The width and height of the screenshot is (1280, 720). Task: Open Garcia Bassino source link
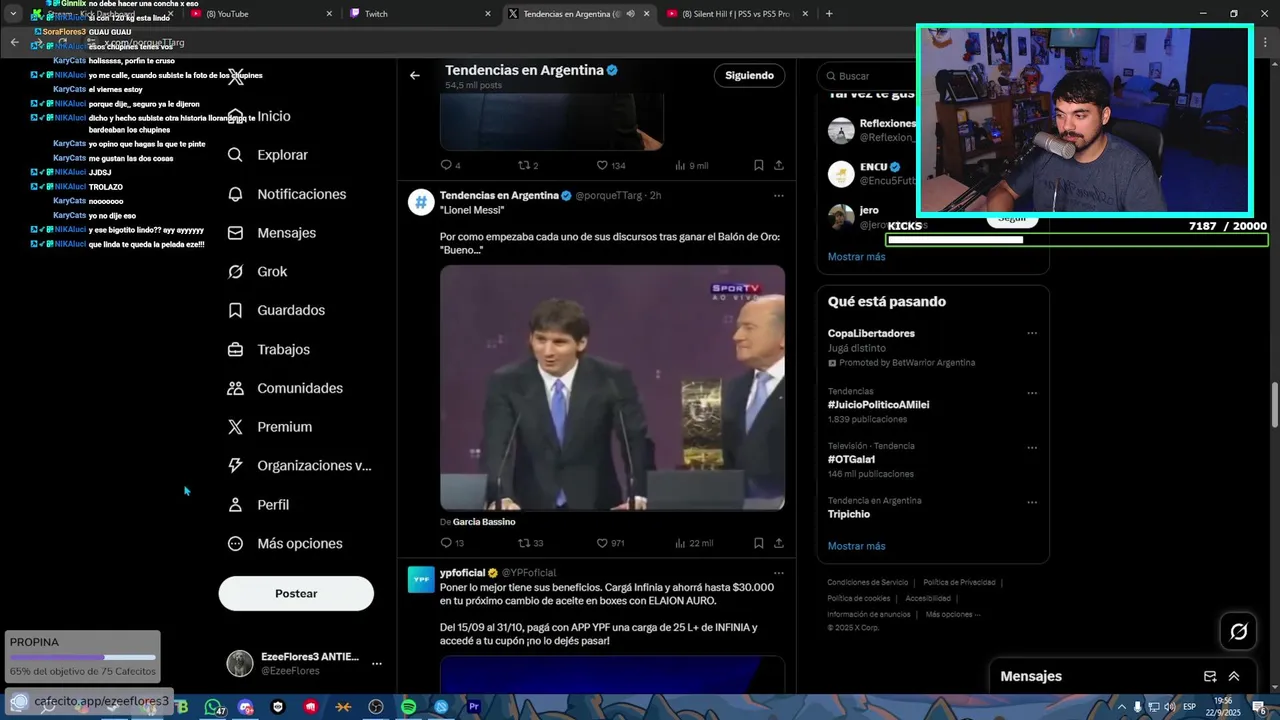click(484, 522)
